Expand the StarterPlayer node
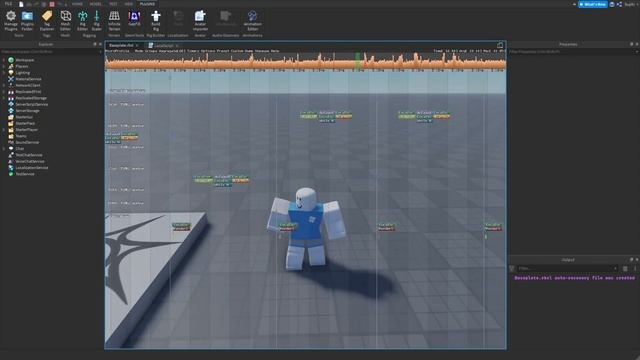This screenshot has height=360, width=640. [x=4, y=129]
